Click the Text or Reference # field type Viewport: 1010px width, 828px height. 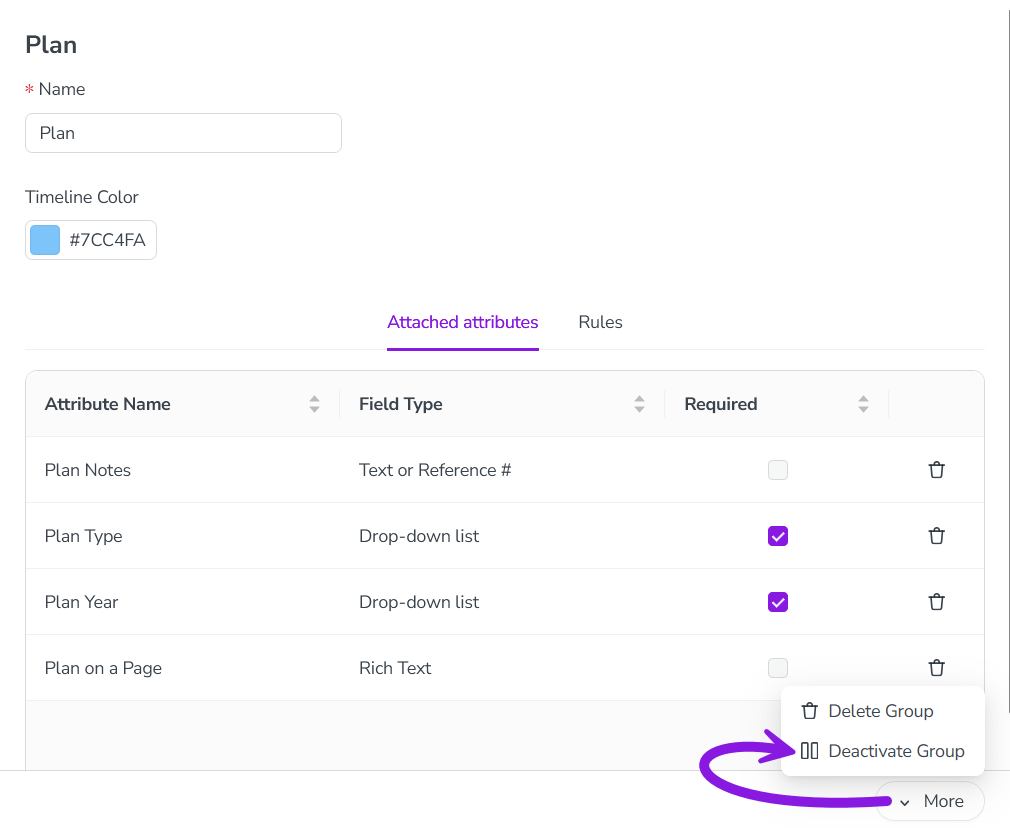coord(435,470)
